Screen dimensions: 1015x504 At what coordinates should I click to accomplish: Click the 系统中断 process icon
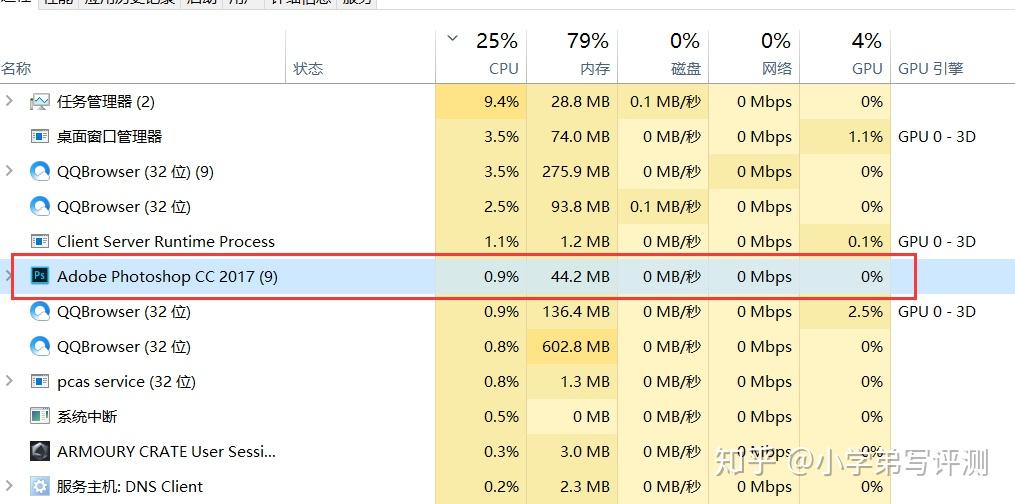[x=40, y=417]
